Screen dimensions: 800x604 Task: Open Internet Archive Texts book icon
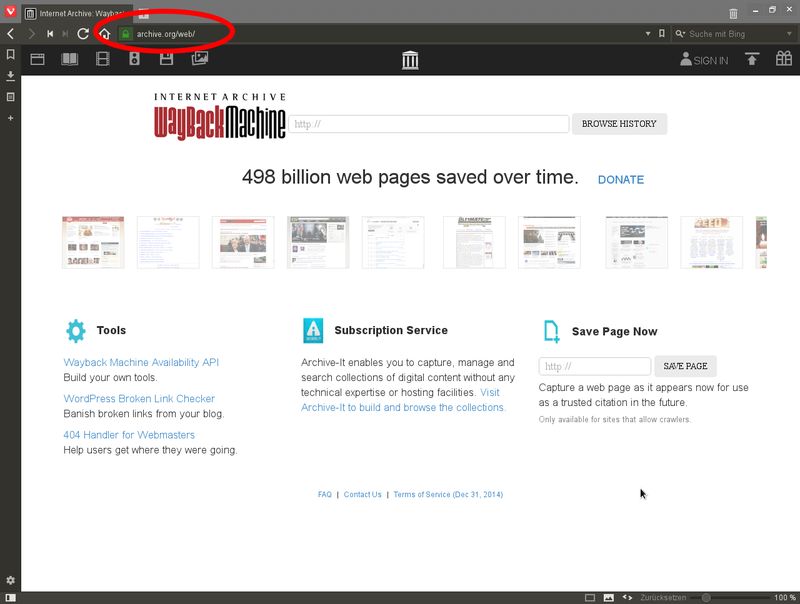click(x=69, y=60)
